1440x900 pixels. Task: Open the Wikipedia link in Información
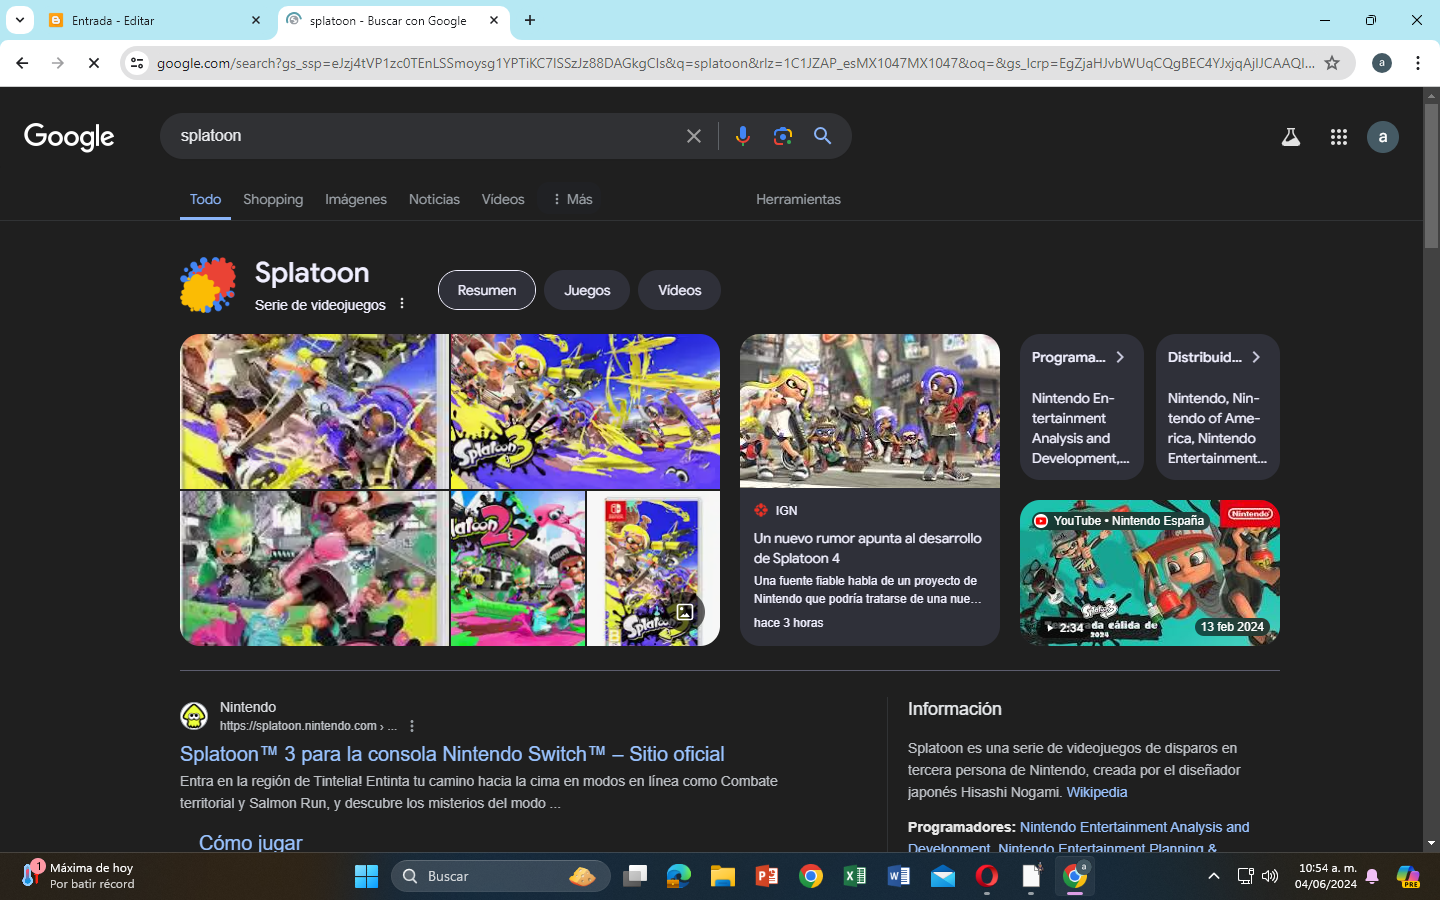(1096, 792)
